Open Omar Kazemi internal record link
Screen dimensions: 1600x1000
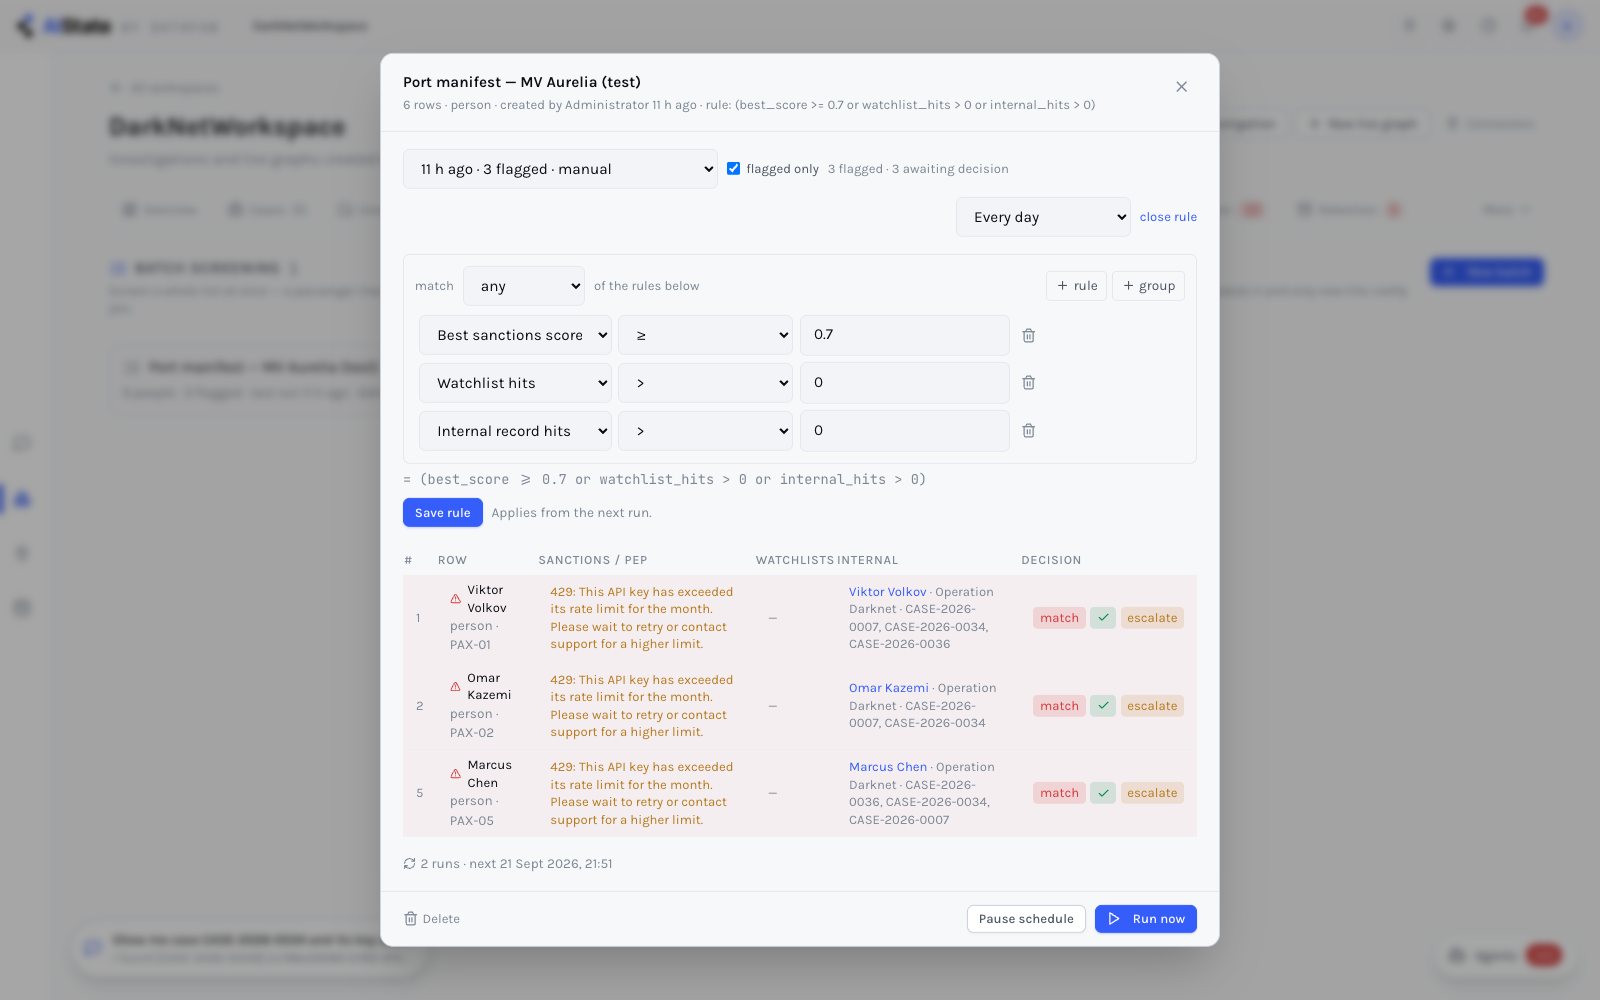coord(888,688)
